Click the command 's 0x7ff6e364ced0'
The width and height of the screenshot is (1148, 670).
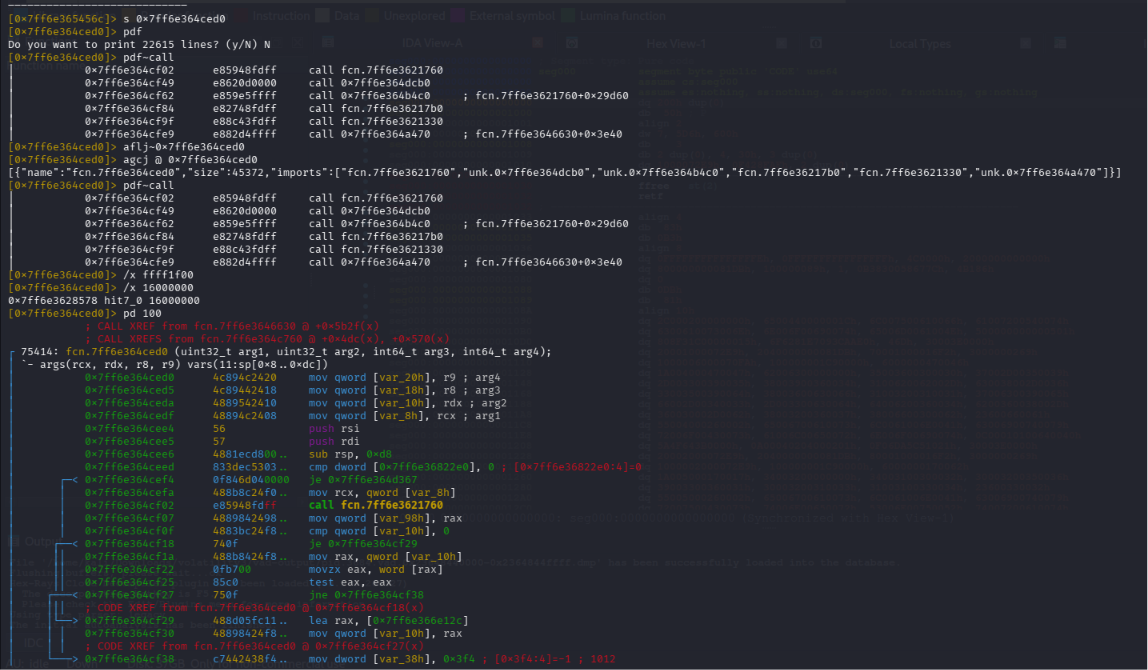174,19
